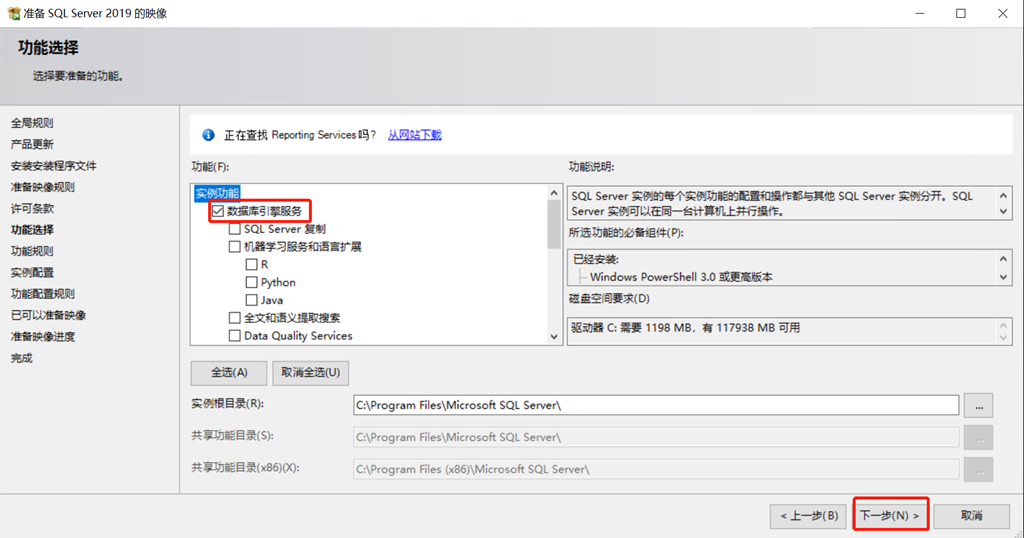
Task: Select 功能配置规则 step in sidebar
Action: [42, 294]
